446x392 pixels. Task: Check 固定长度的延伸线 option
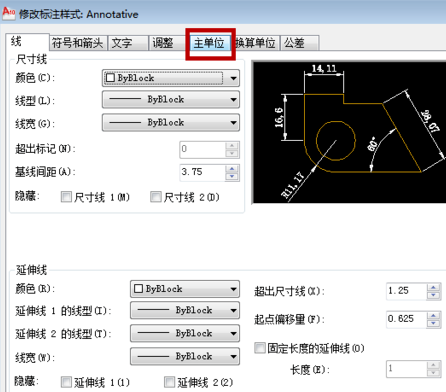click(x=260, y=348)
